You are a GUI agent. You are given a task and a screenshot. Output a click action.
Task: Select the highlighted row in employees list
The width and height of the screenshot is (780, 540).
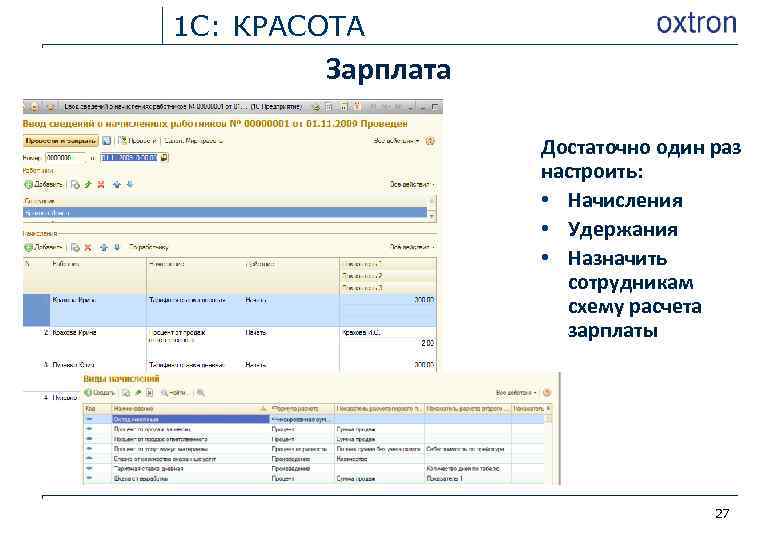(x=225, y=212)
